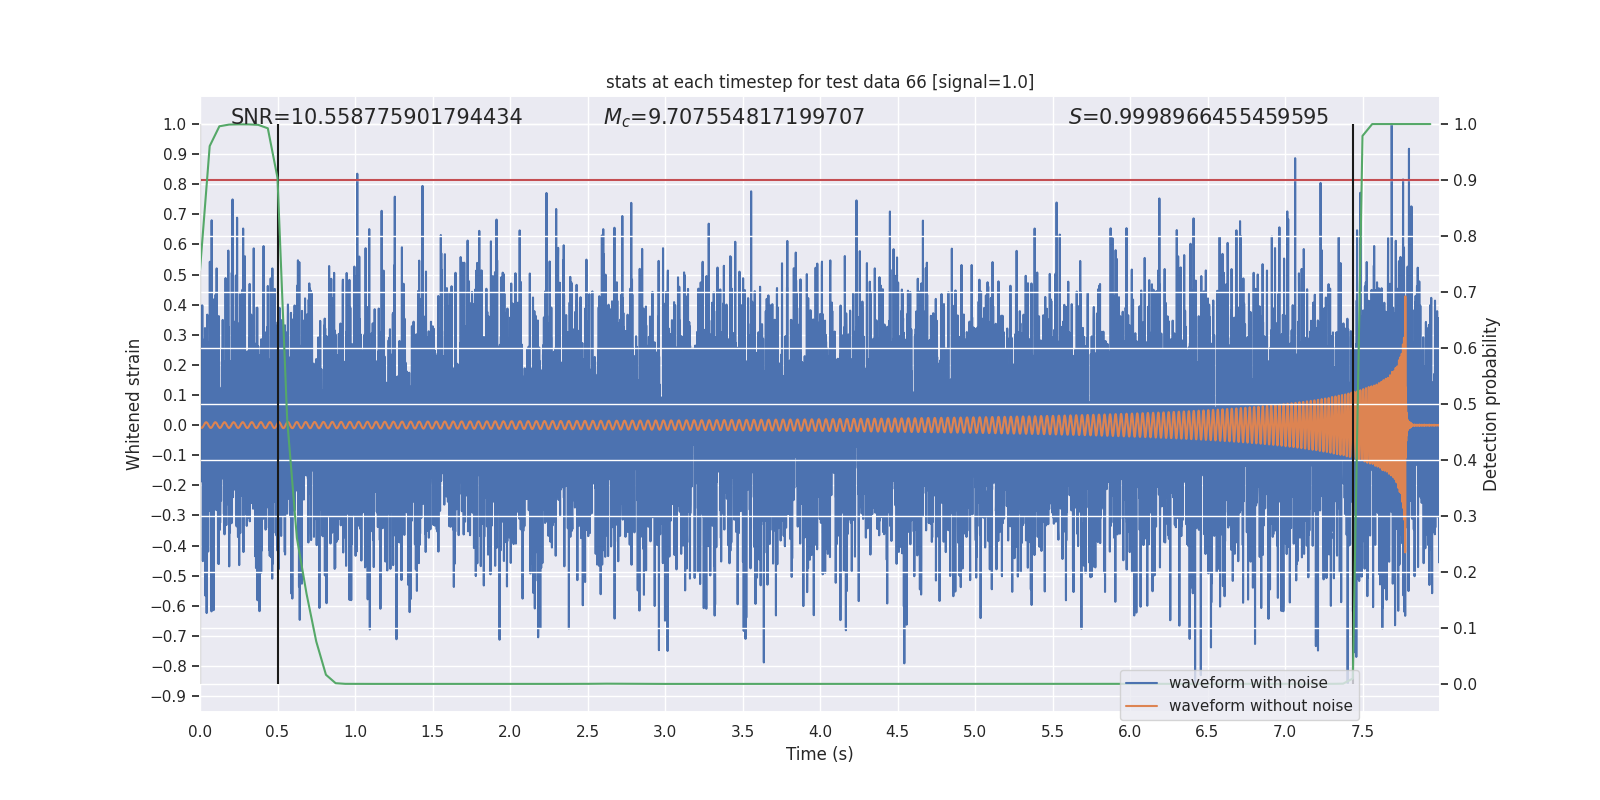Image resolution: width=1600 pixels, height=800 pixels.
Task: Click the blue line swatch in legend
Action: (1141, 683)
